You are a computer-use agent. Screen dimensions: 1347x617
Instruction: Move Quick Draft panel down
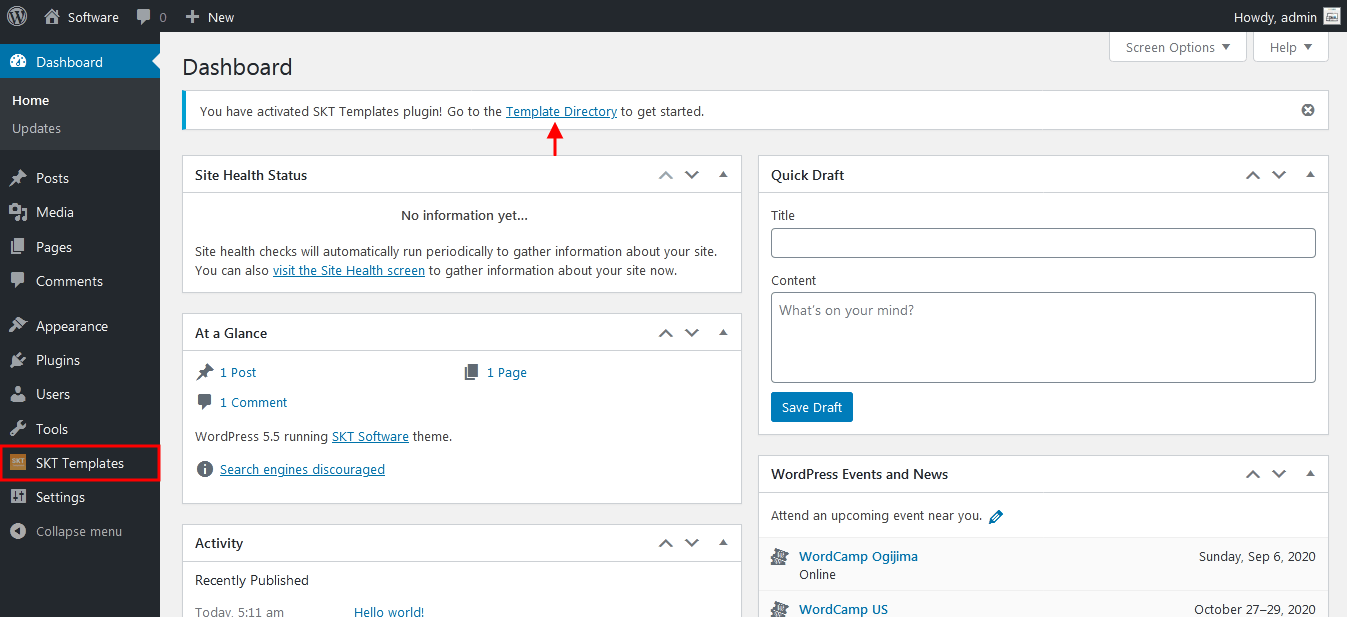point(1279,175)
